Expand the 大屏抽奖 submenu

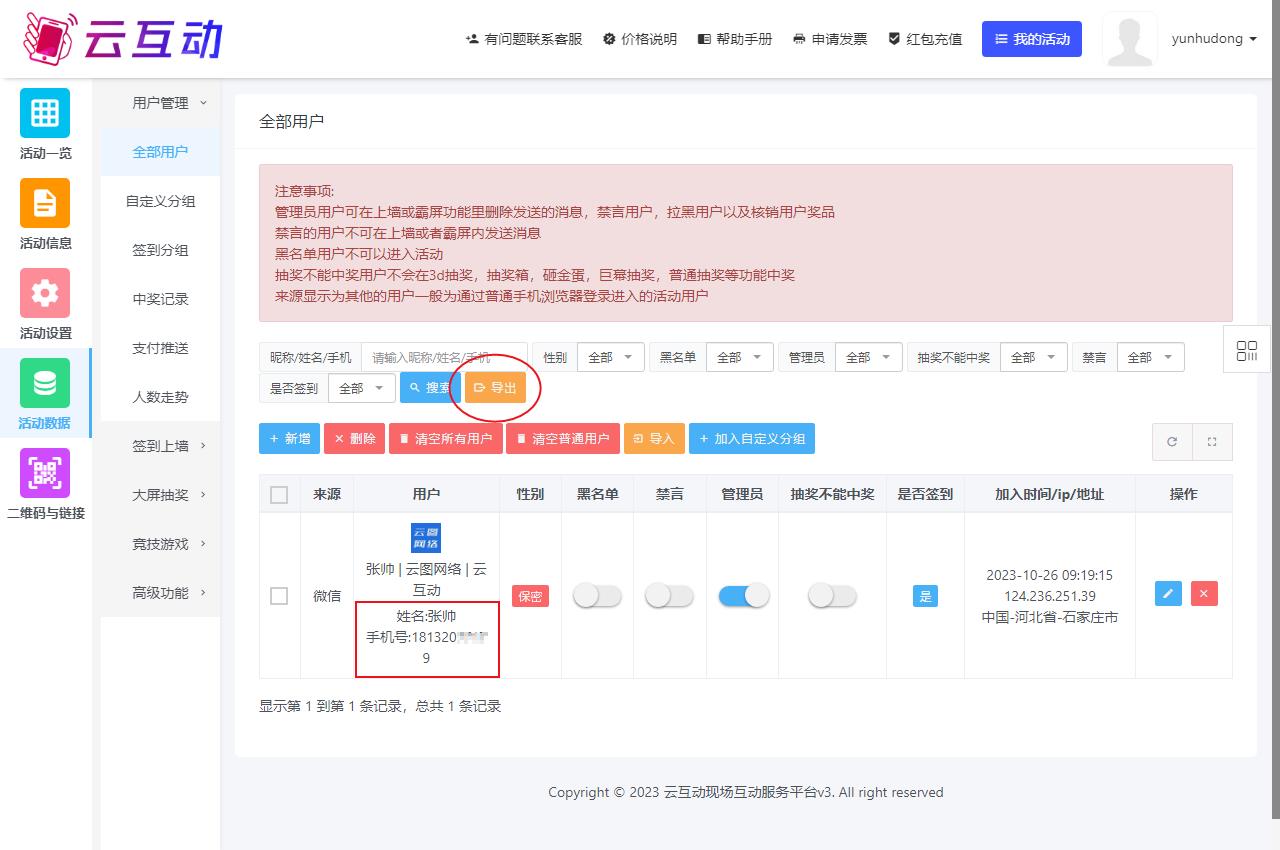(x=160, y=495)
